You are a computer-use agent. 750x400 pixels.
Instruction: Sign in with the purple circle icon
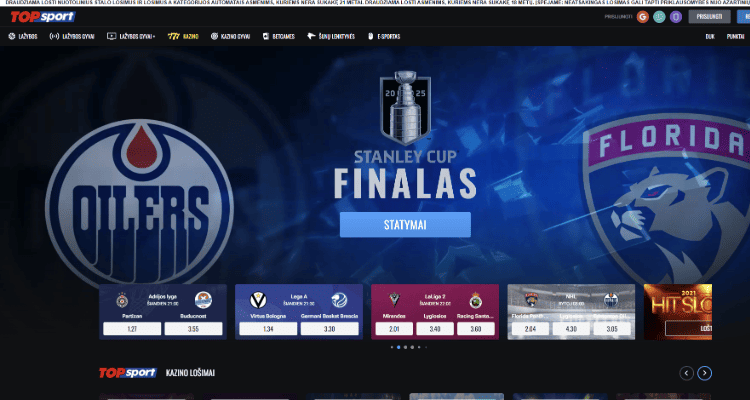pos(675,17)
